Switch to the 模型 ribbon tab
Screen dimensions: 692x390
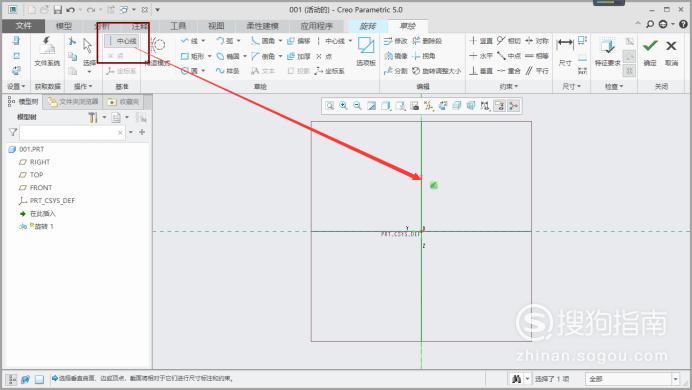click(64, 26)
